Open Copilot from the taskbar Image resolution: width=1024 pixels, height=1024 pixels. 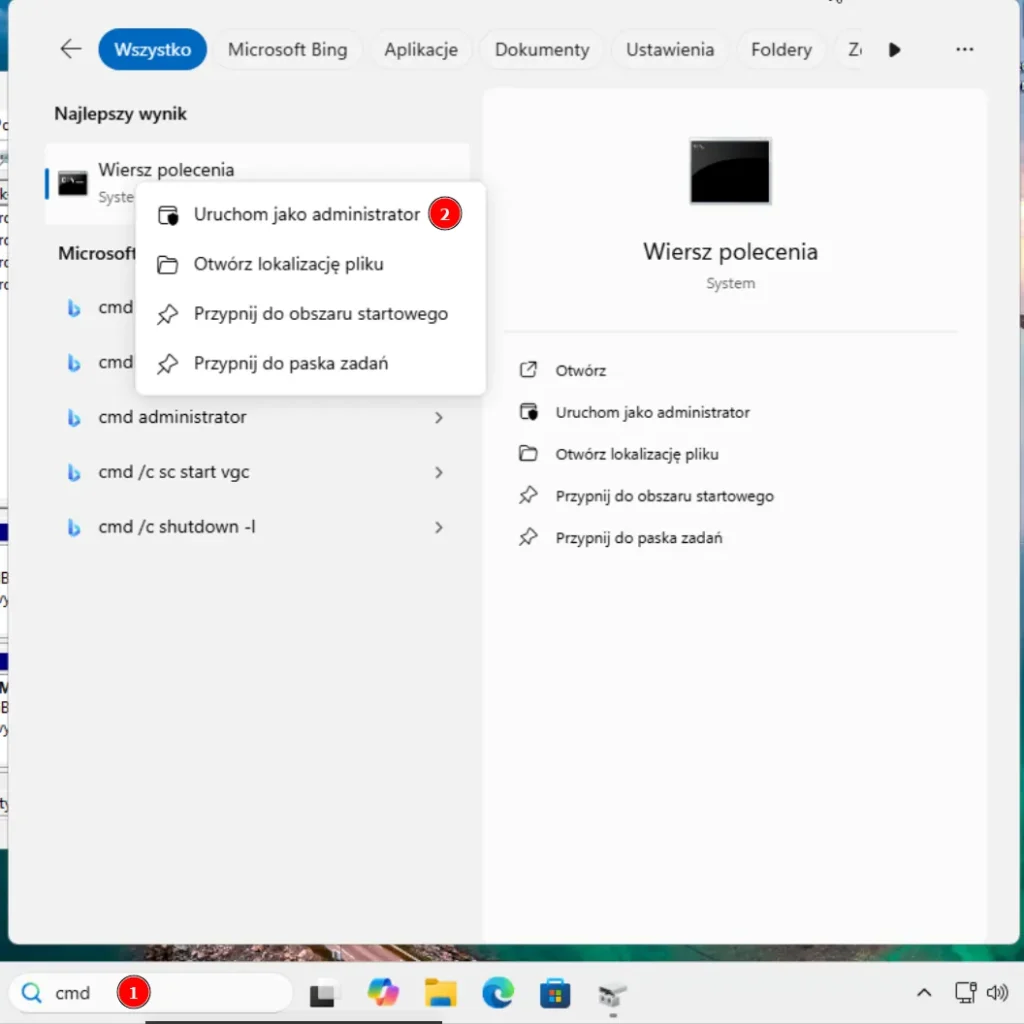383,993
